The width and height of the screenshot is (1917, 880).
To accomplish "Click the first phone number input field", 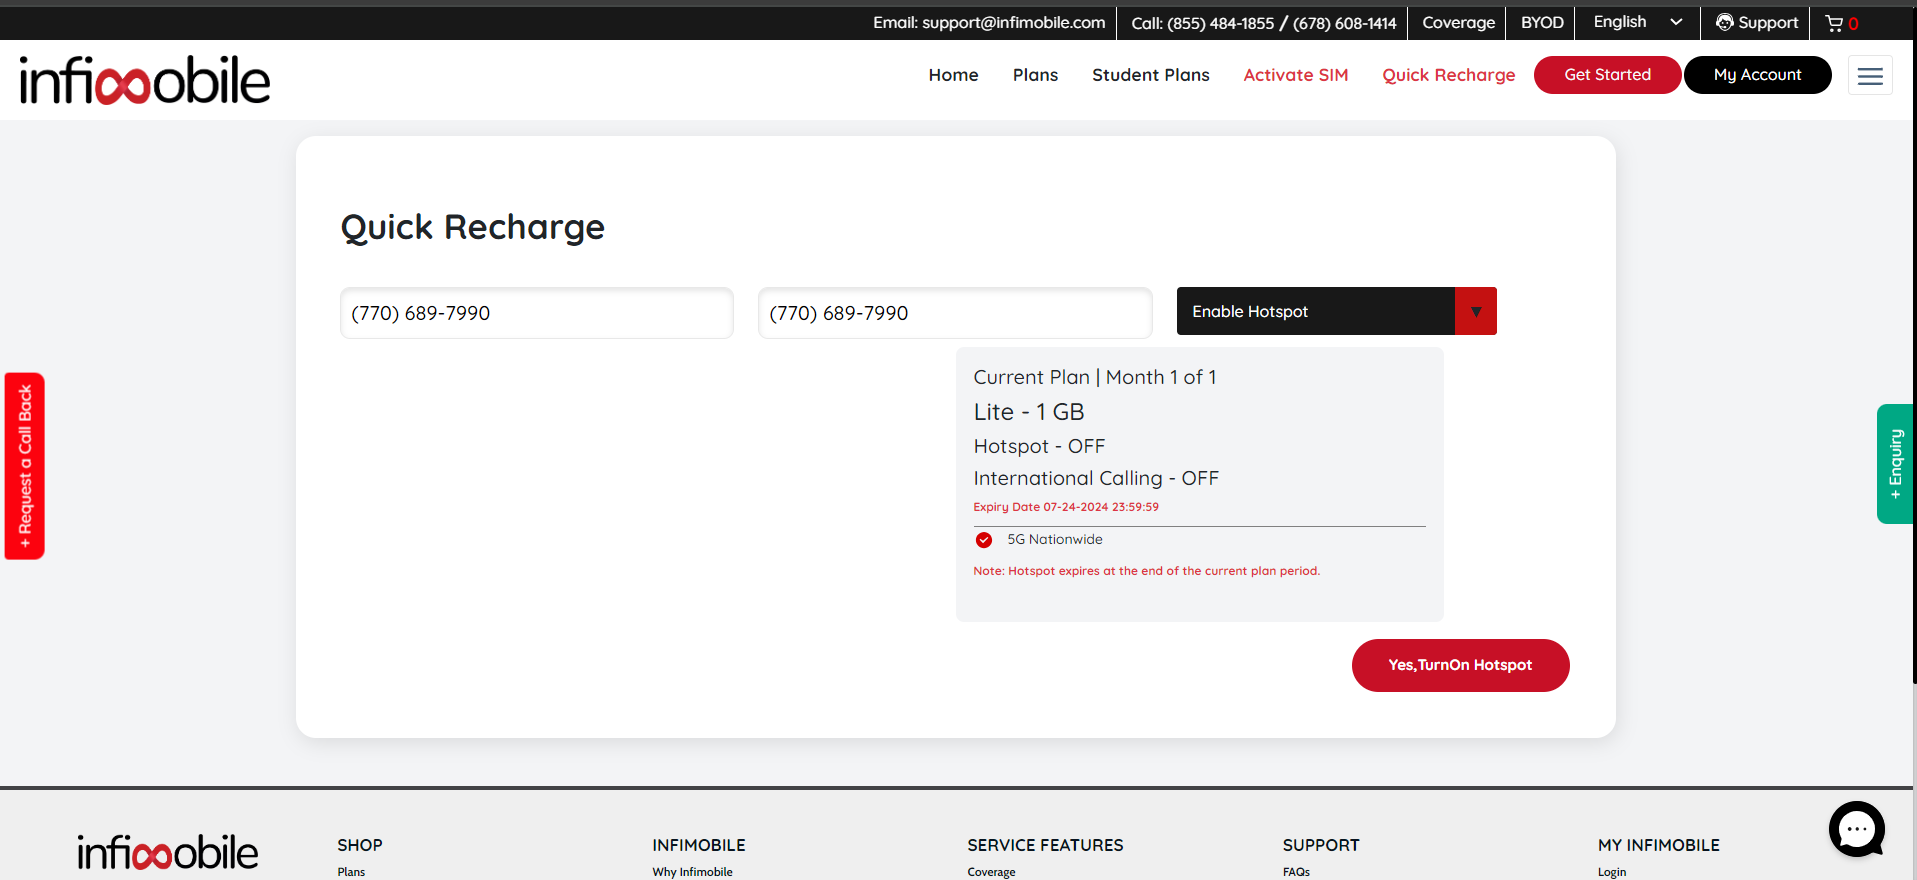I will point(537,313).
